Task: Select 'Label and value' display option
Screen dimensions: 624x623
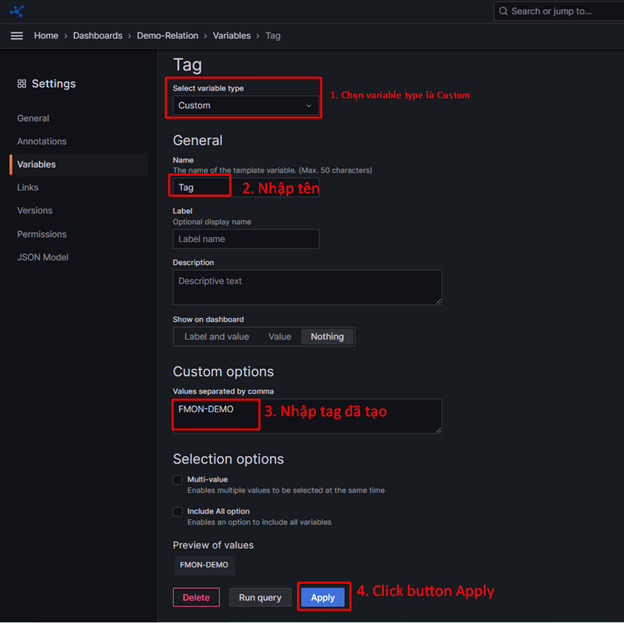Action: point(216,337)
